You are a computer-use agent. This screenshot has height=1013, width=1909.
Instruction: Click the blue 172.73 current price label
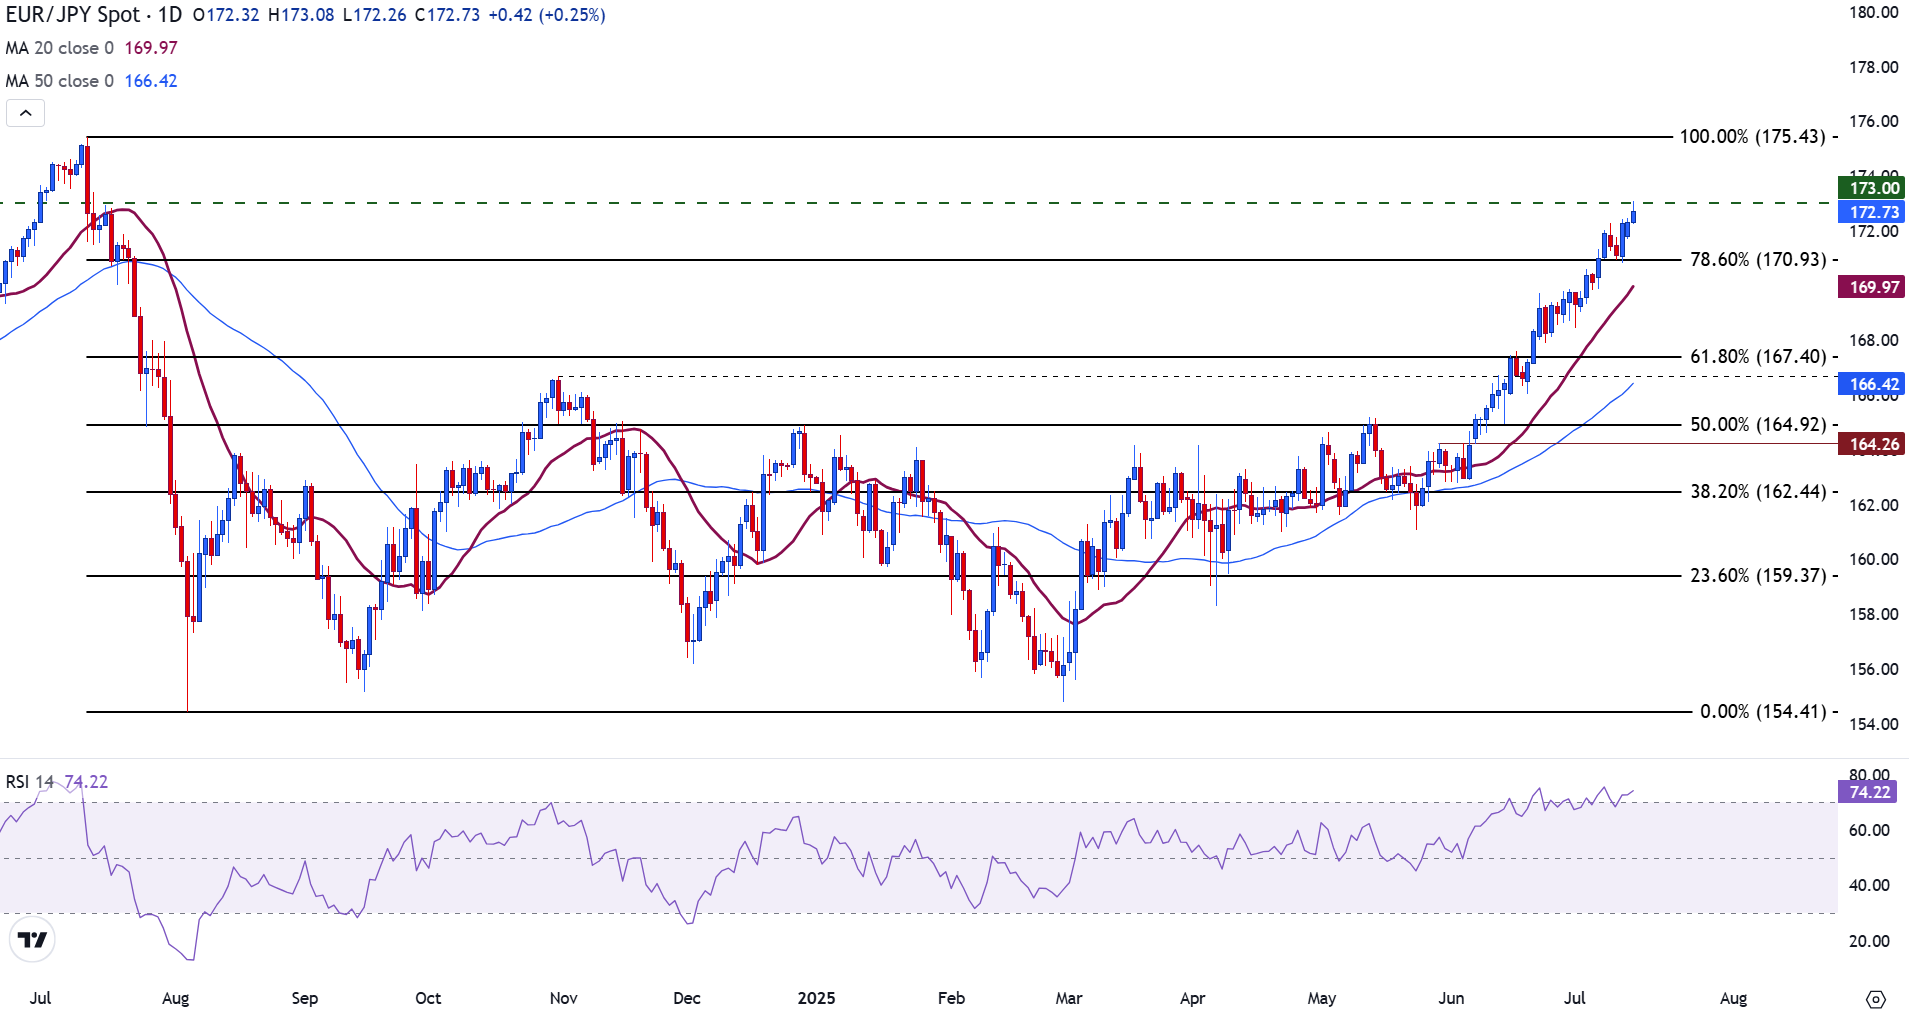pos(1872,212)
